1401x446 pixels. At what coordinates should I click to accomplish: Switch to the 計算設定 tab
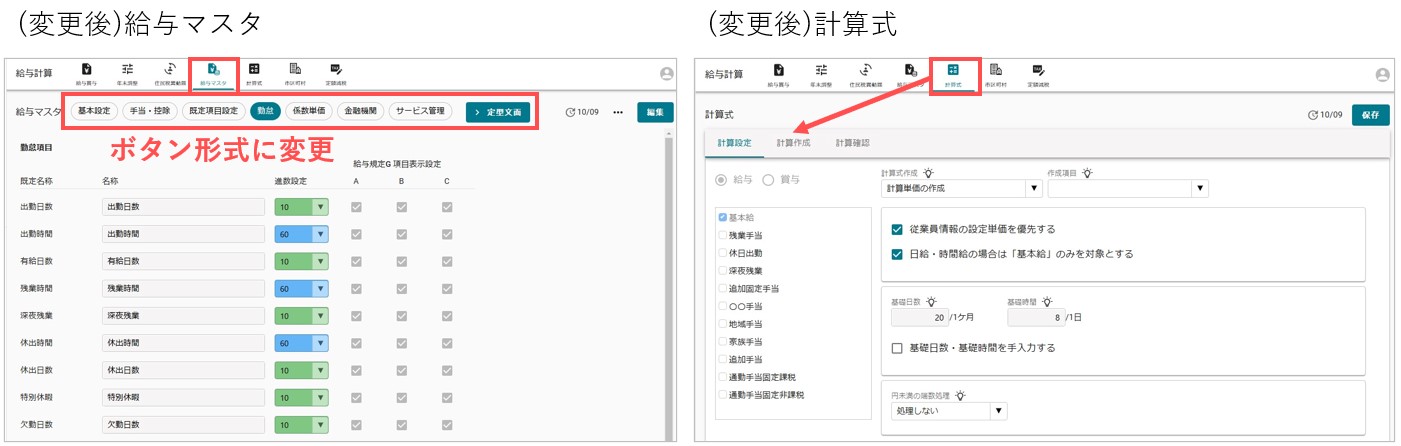(x=735, y=143)
